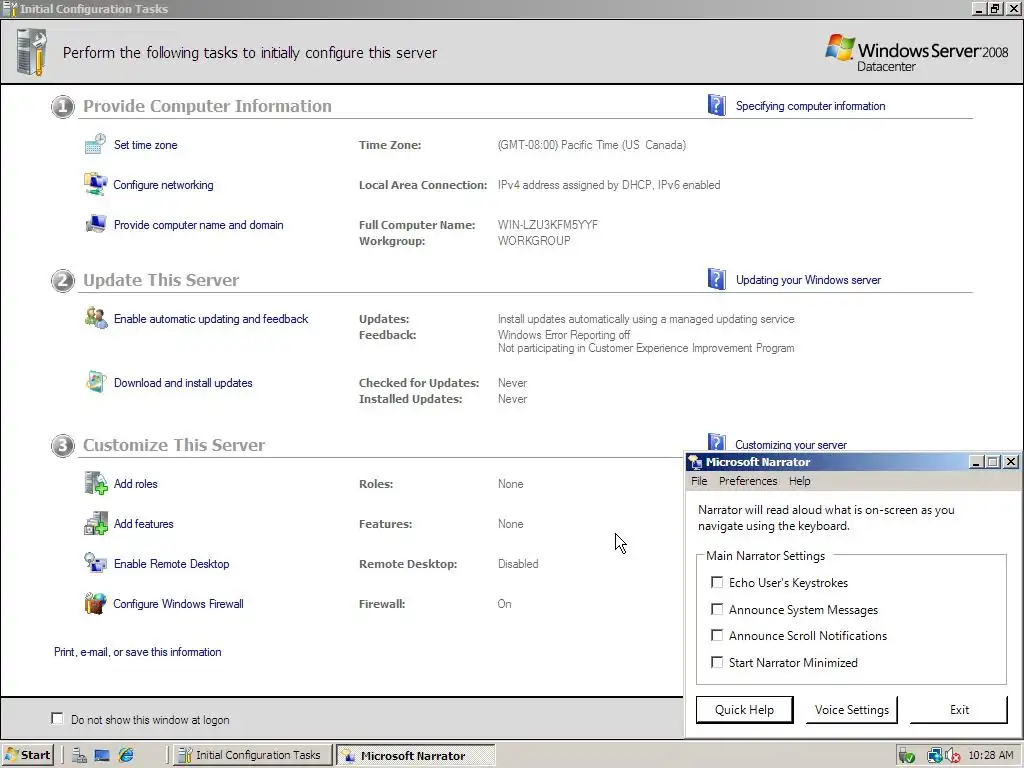This screenshot has height=768, width=1024.
Task: Open Updating your Windows server help link
Action: tap(808, 280)
